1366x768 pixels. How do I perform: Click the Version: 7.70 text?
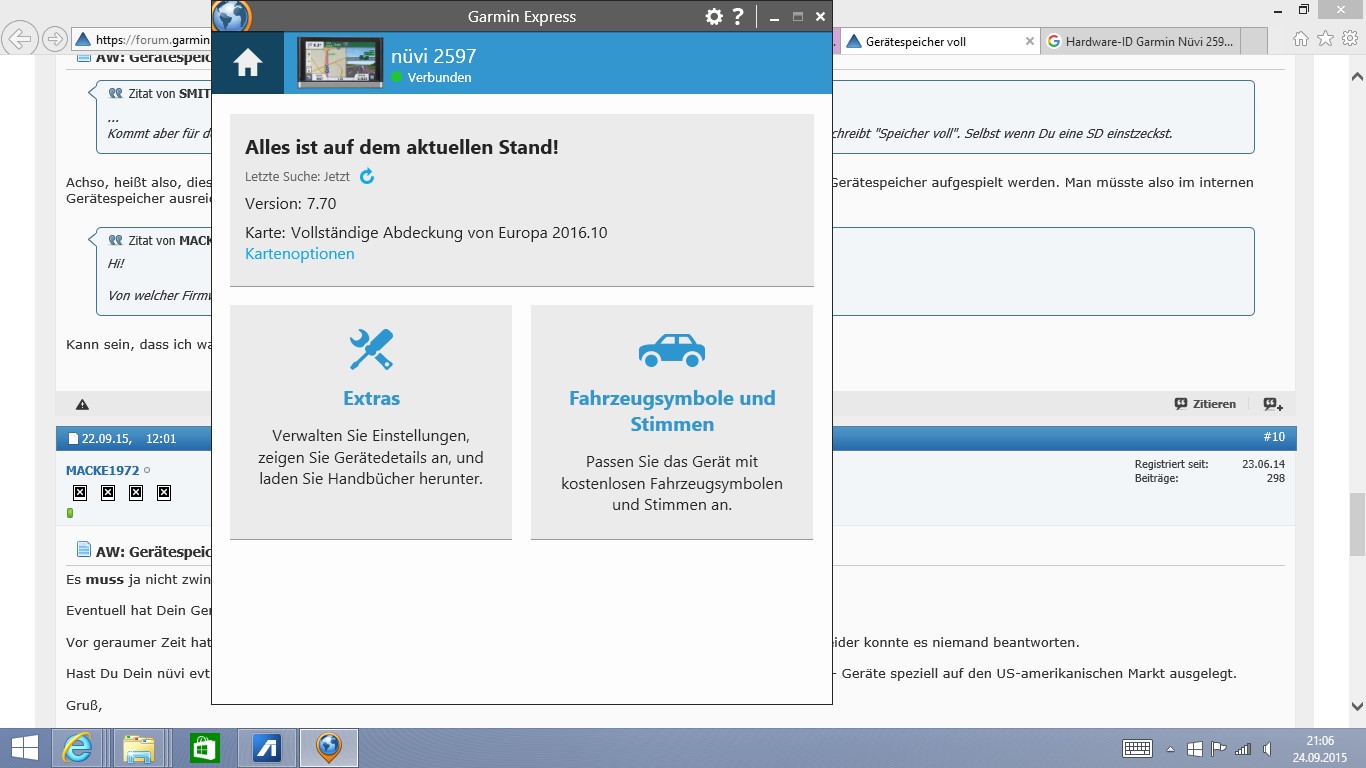(x=290, y=204)
